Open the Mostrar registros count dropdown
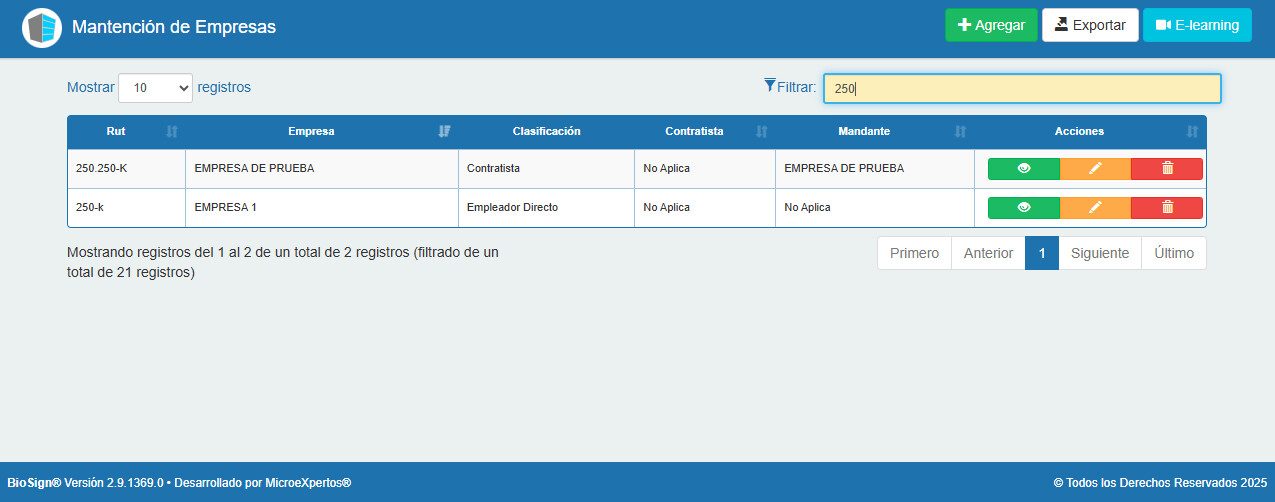Viewport: 1275px width, 502px height. pyautogui.click(x=155, y=88)
